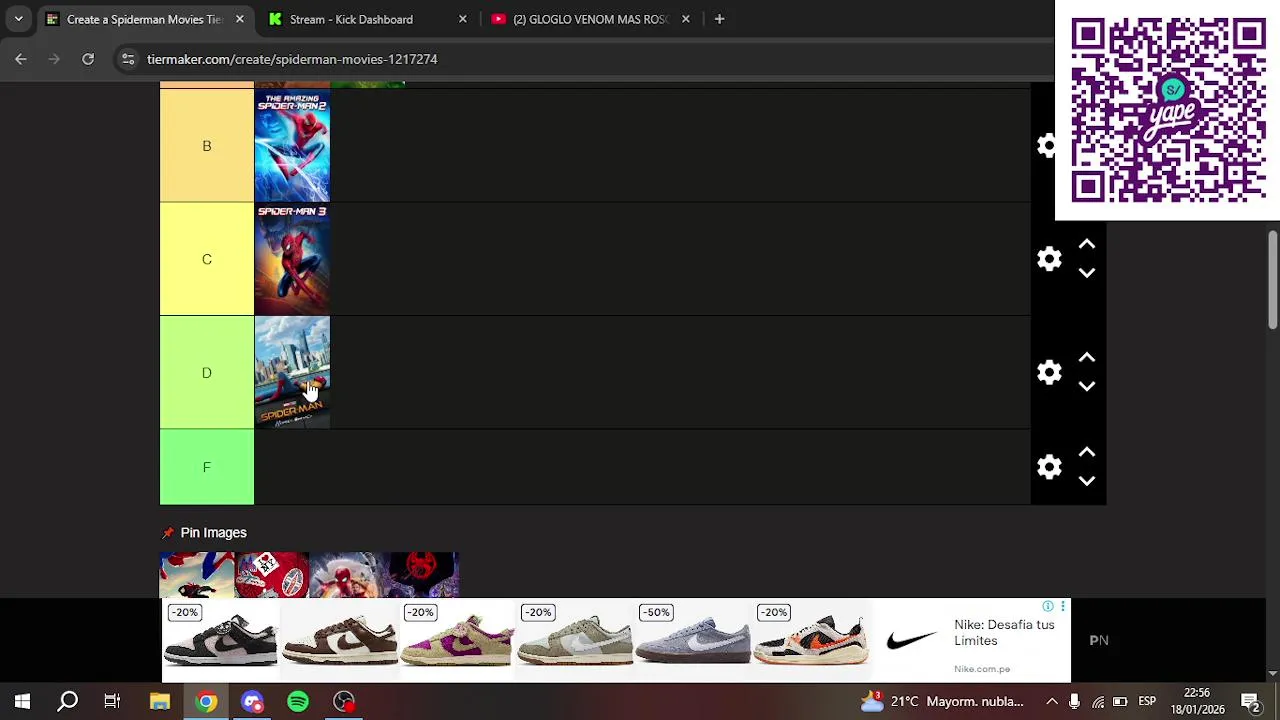Switch to GLOGLO VENOM YouTube tab
Image resolution: width=1280 pixels, height=720 pixels.
pyautogui.click(x=590, y=19)
